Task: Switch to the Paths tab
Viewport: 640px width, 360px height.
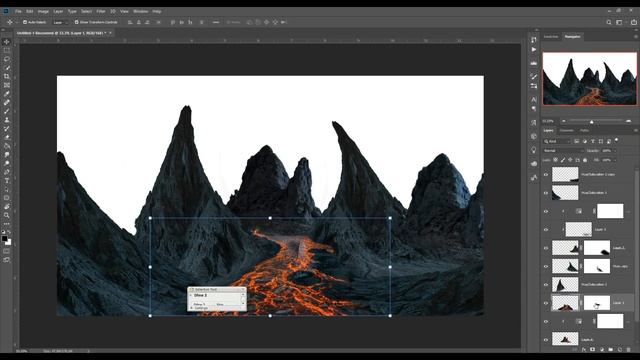Action: [584, 131]
